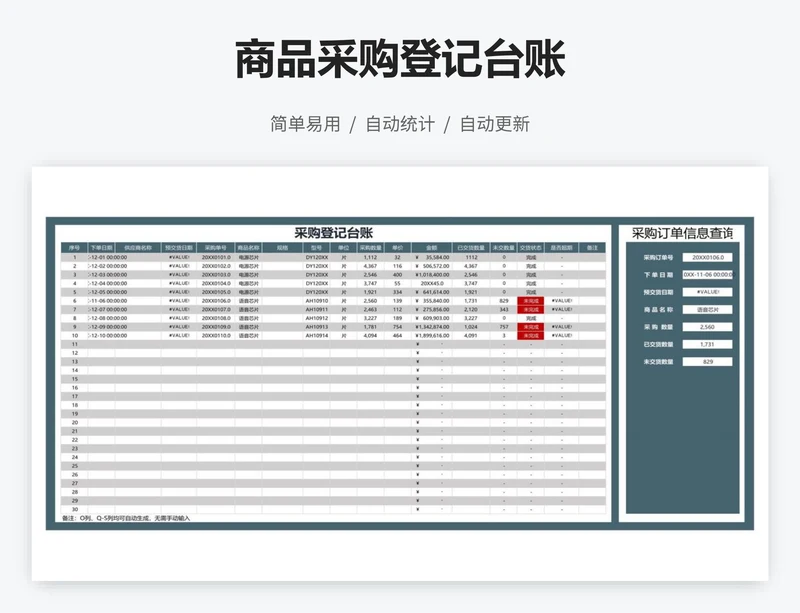Click the red 未完成 status in row 10

(531, 336)
